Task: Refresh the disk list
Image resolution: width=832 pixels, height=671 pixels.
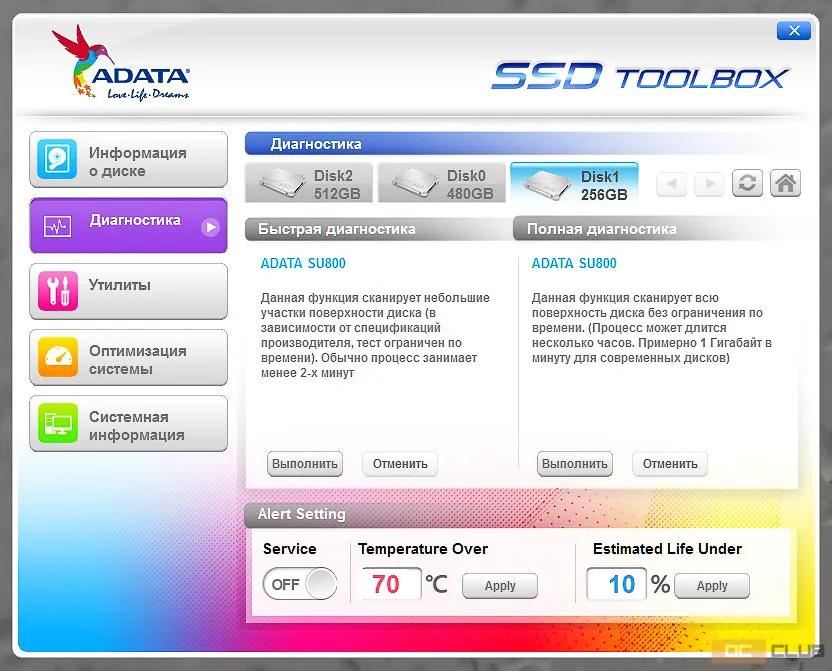Action: pos(747,183)
